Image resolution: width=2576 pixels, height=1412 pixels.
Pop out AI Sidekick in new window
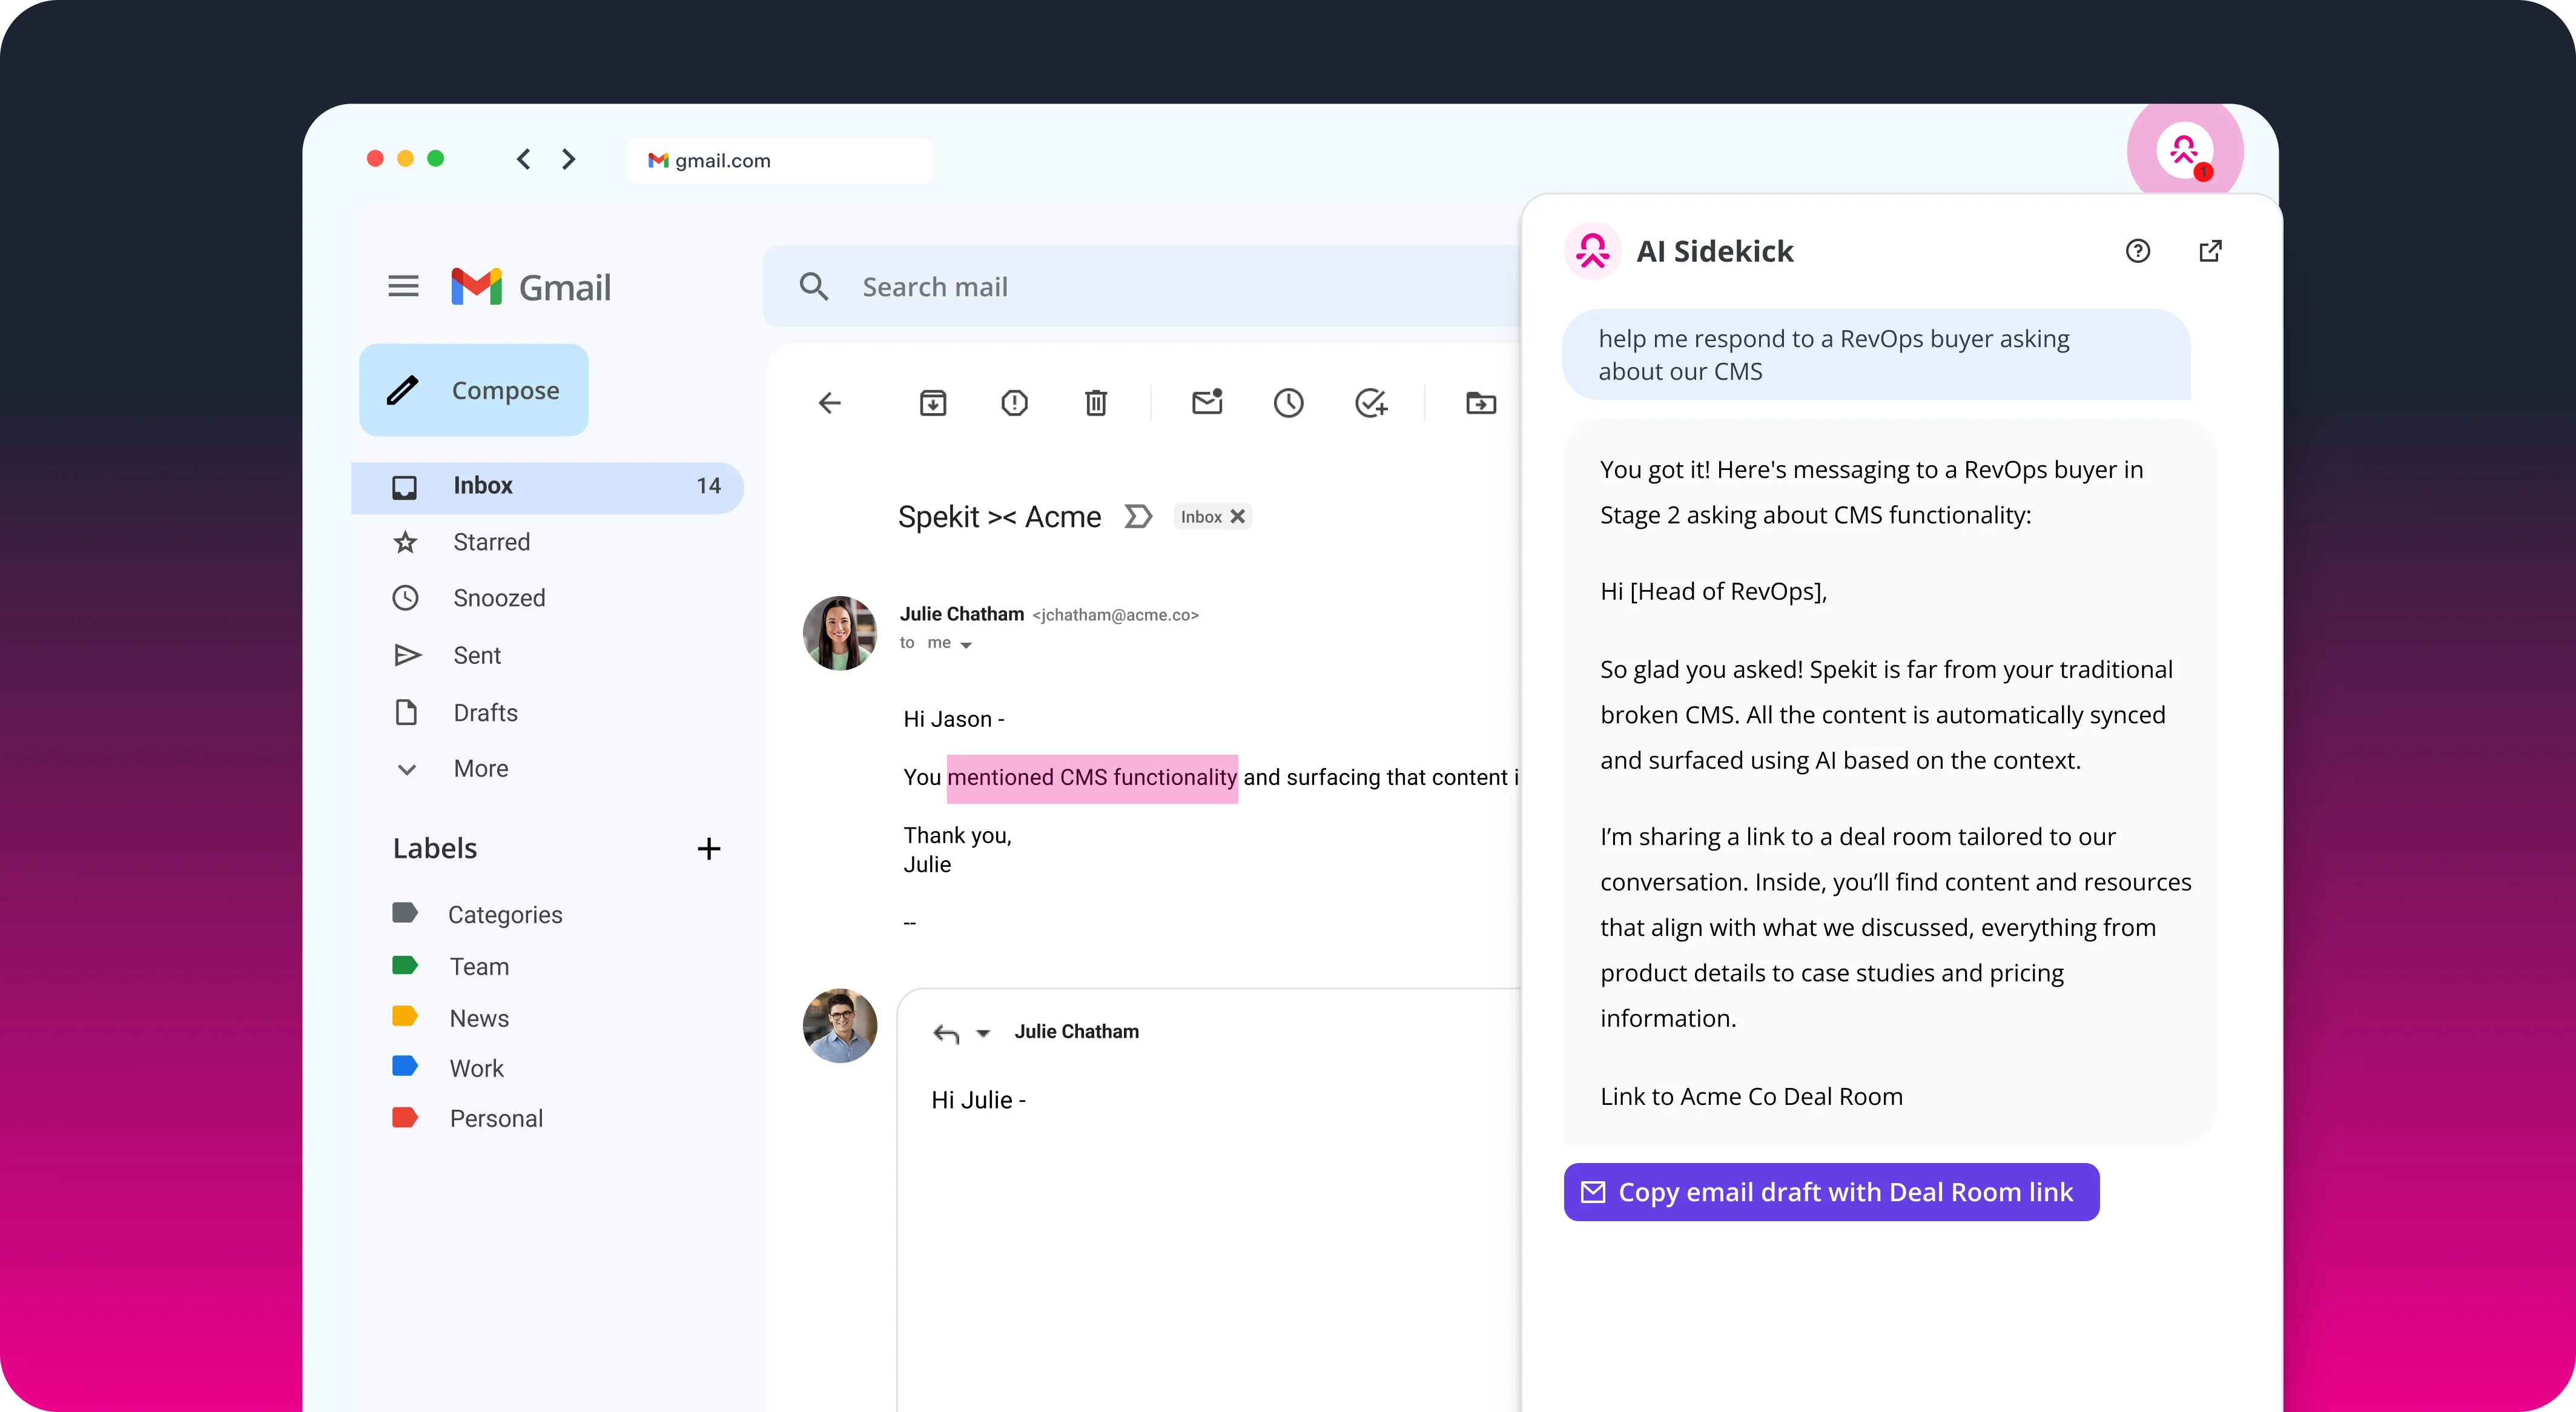(2210, 251)
